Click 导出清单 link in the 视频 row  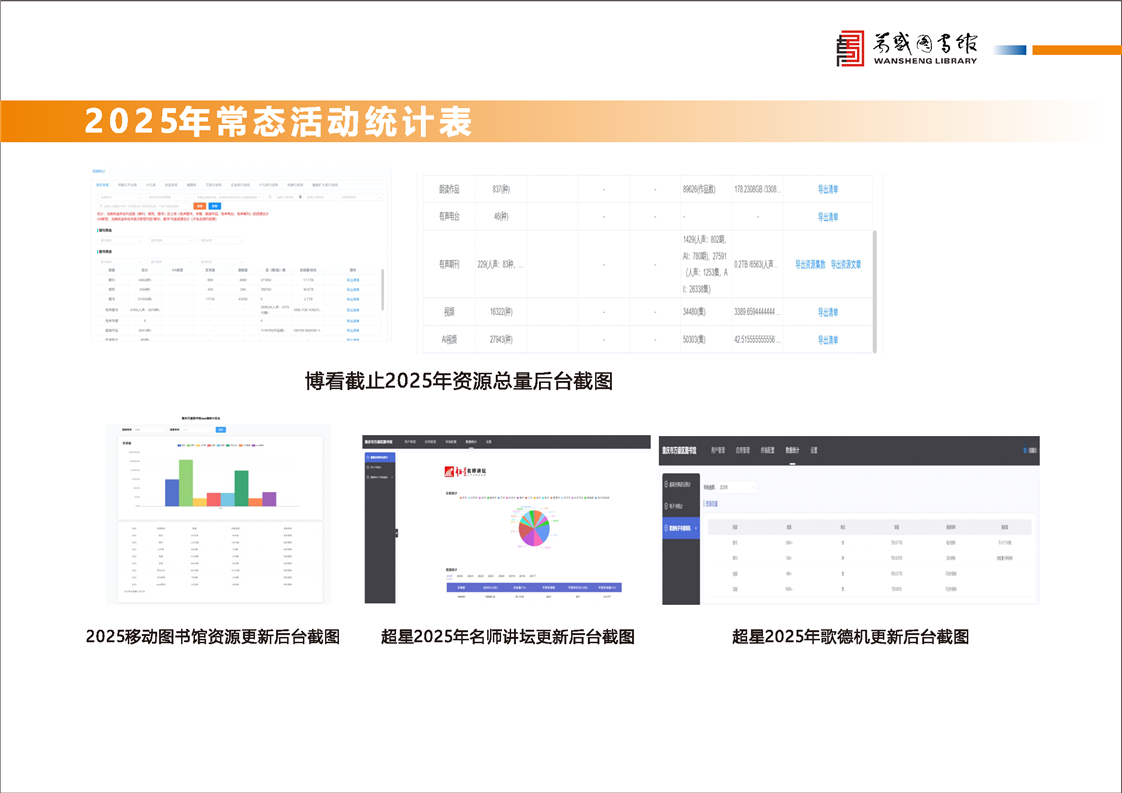(x=828, y=312)
